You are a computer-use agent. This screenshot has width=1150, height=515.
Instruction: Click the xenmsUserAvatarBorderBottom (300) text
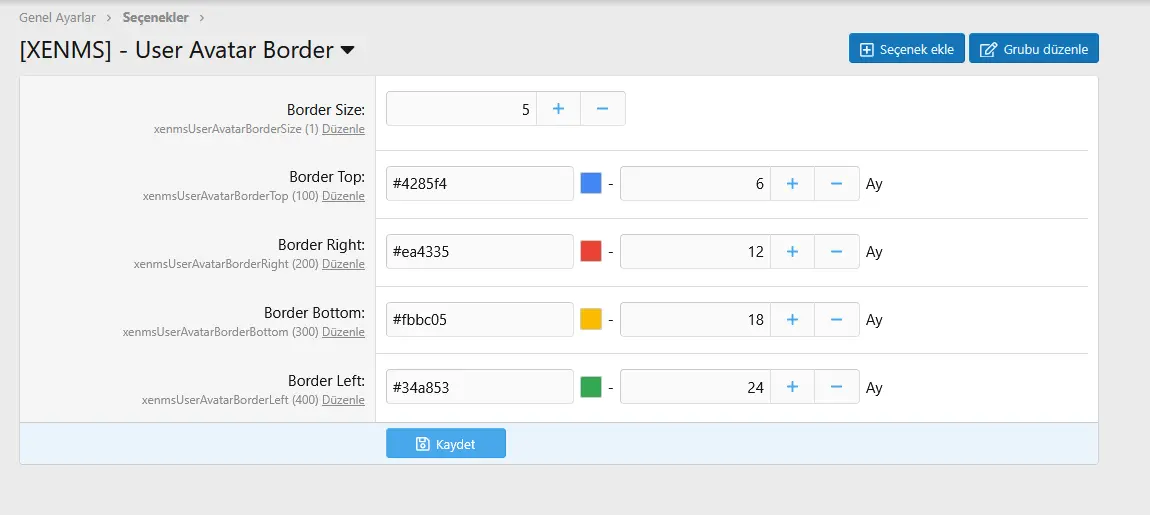[x=221, y=332]
